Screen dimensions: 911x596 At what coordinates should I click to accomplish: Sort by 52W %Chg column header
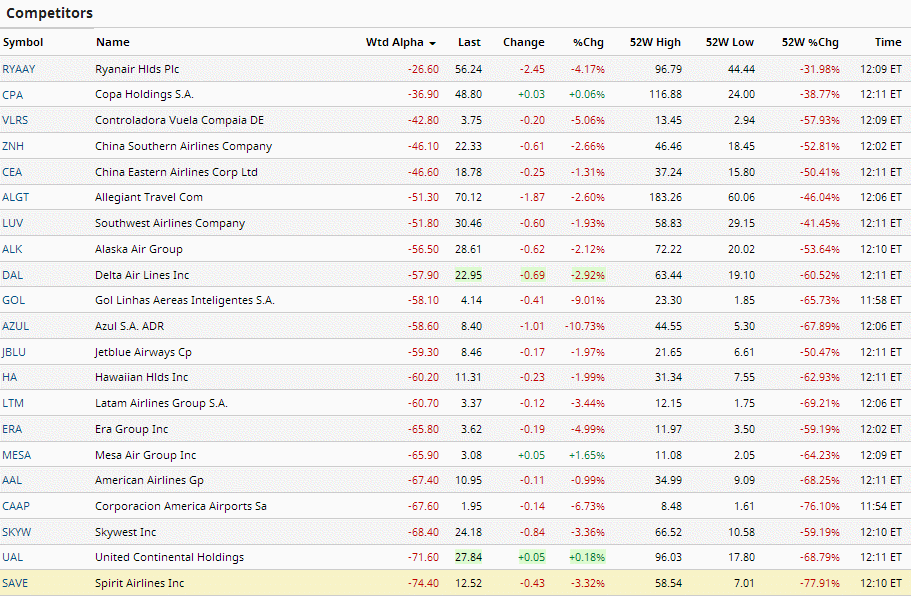point(810,42)
